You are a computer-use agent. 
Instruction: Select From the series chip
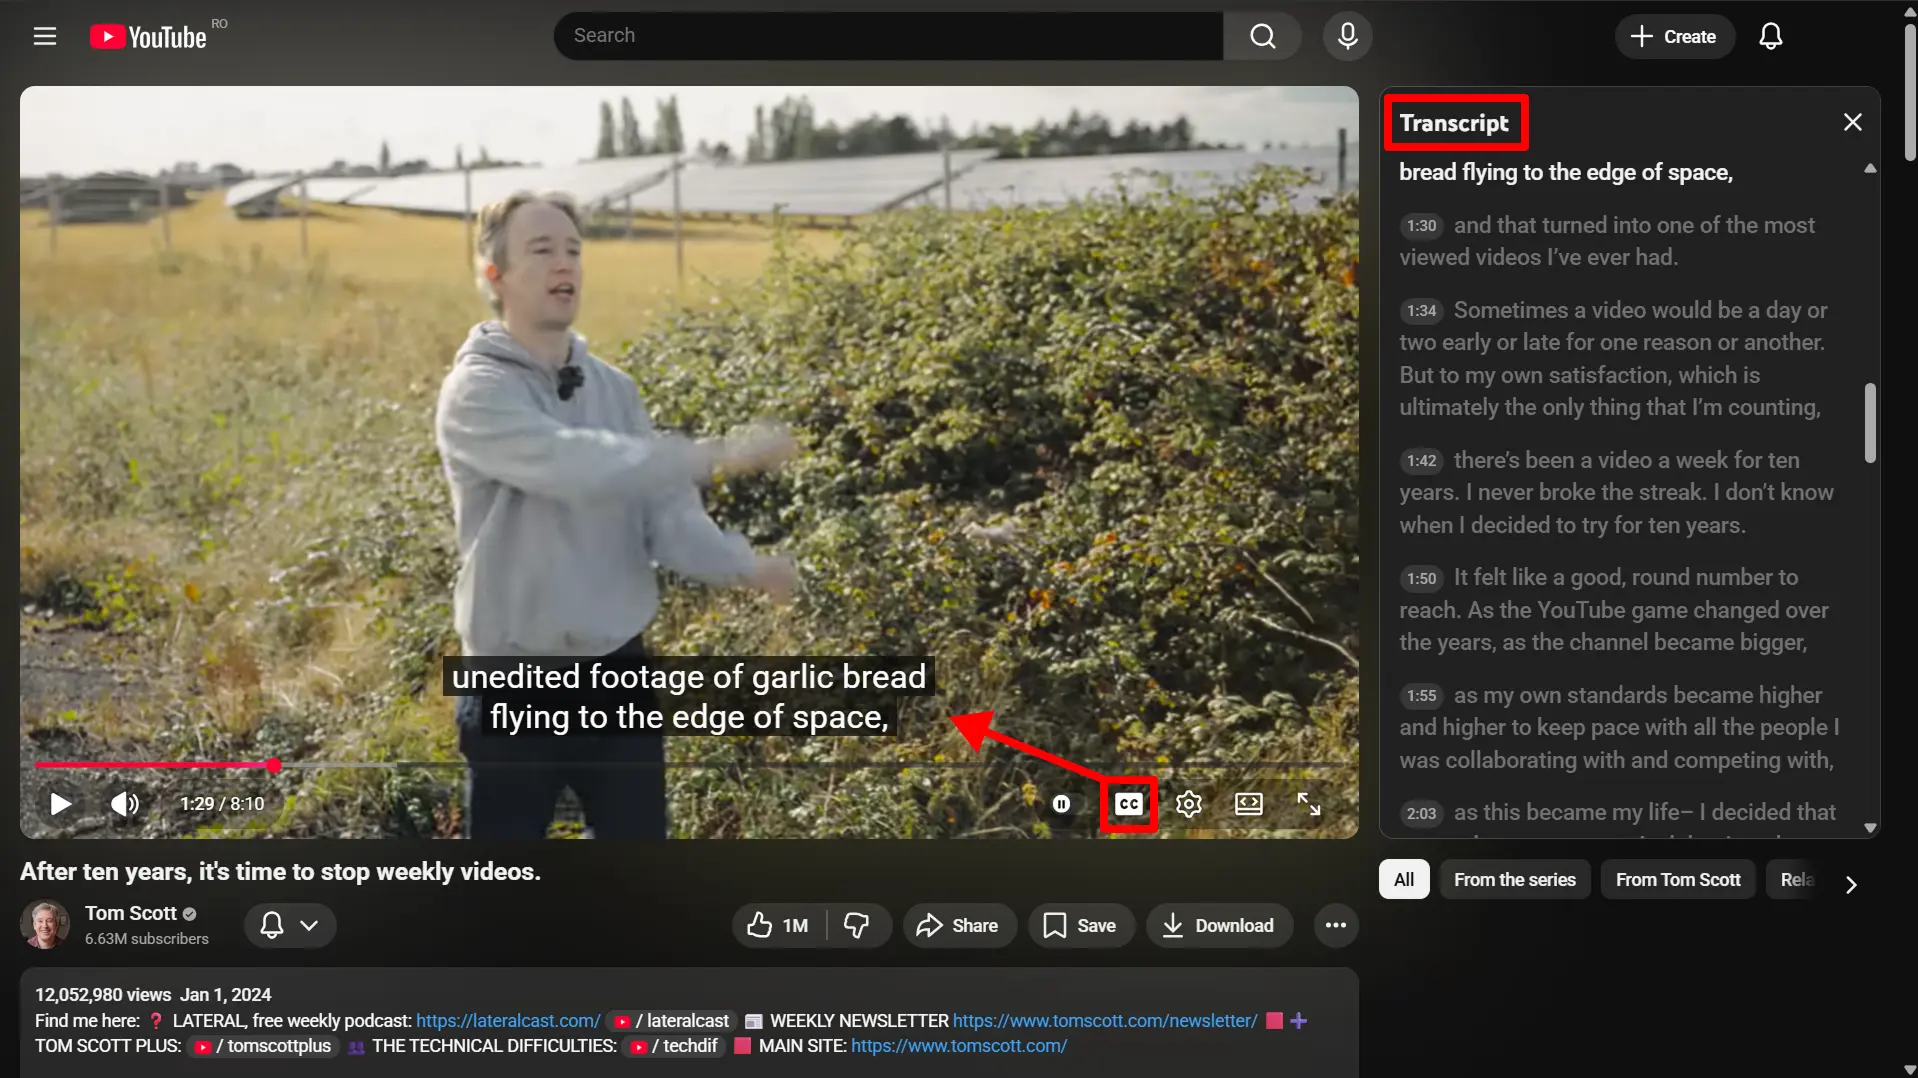pyautogui.click(x=1514, y=880)
